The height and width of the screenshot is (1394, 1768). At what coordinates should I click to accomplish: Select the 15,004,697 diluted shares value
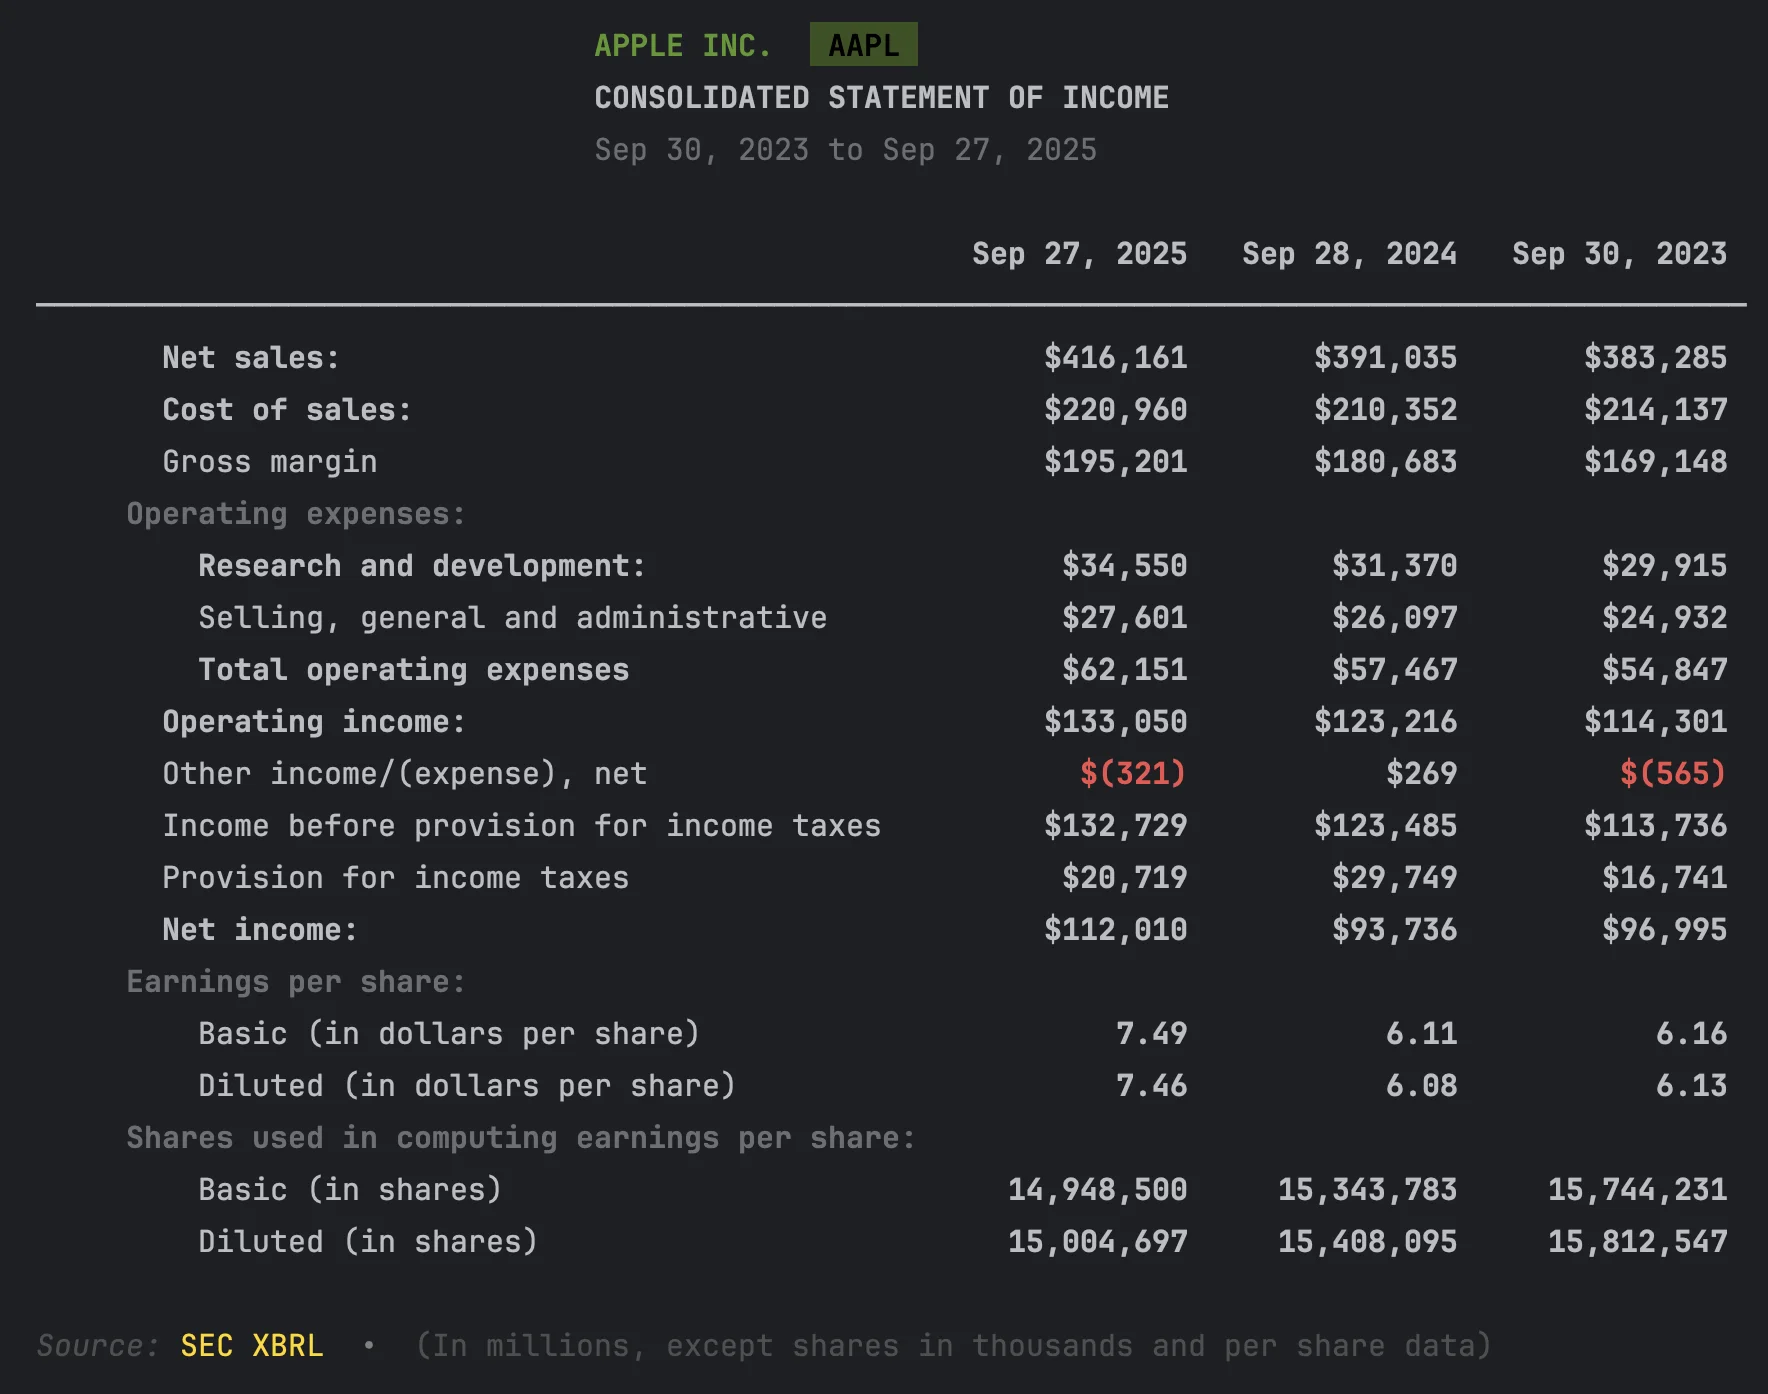pos(1097,1242)
